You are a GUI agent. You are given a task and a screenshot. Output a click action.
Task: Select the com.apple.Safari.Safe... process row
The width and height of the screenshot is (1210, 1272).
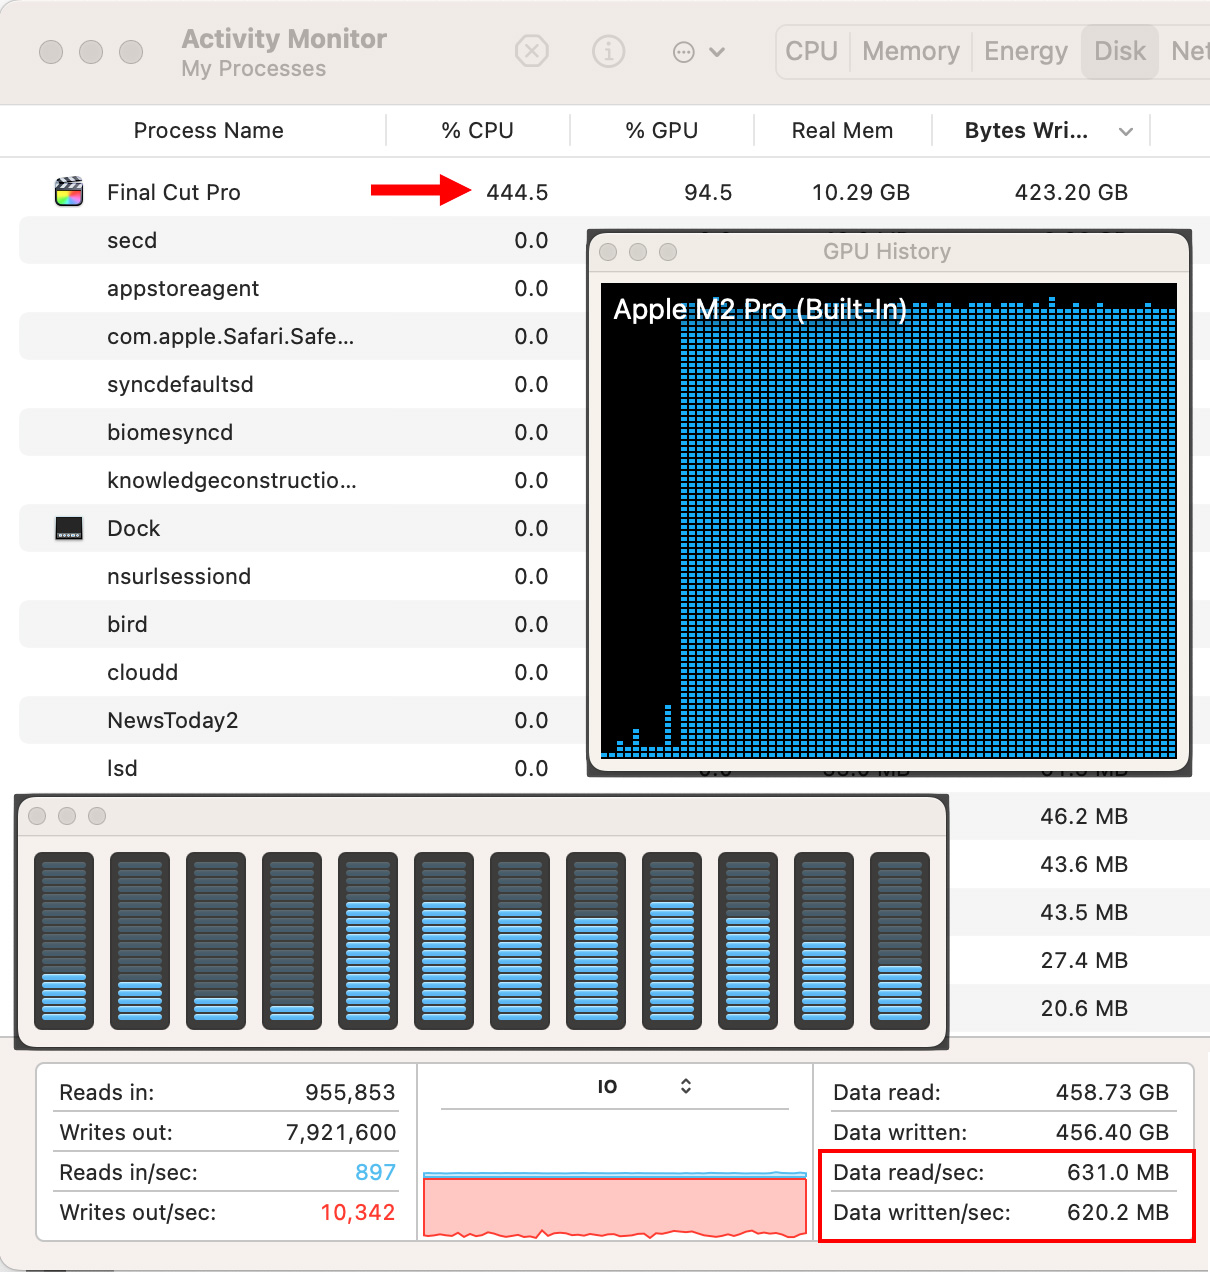(x=302, y=336)
